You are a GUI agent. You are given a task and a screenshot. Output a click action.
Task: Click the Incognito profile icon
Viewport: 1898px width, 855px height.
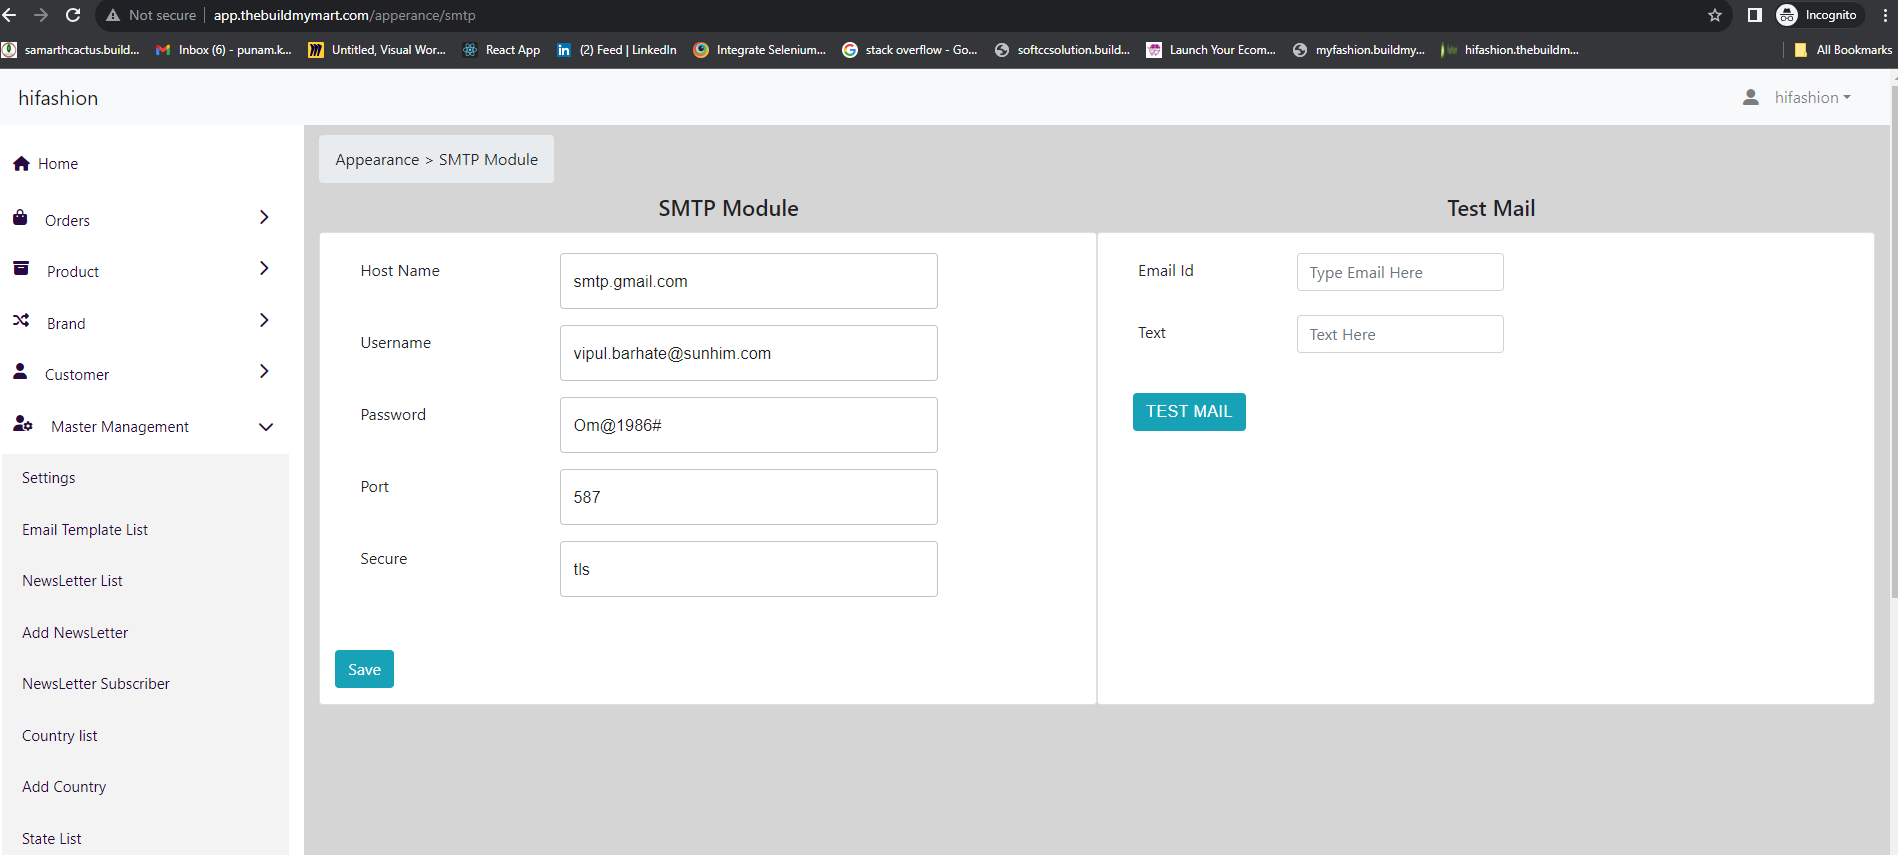click(x=1787, y=15)
